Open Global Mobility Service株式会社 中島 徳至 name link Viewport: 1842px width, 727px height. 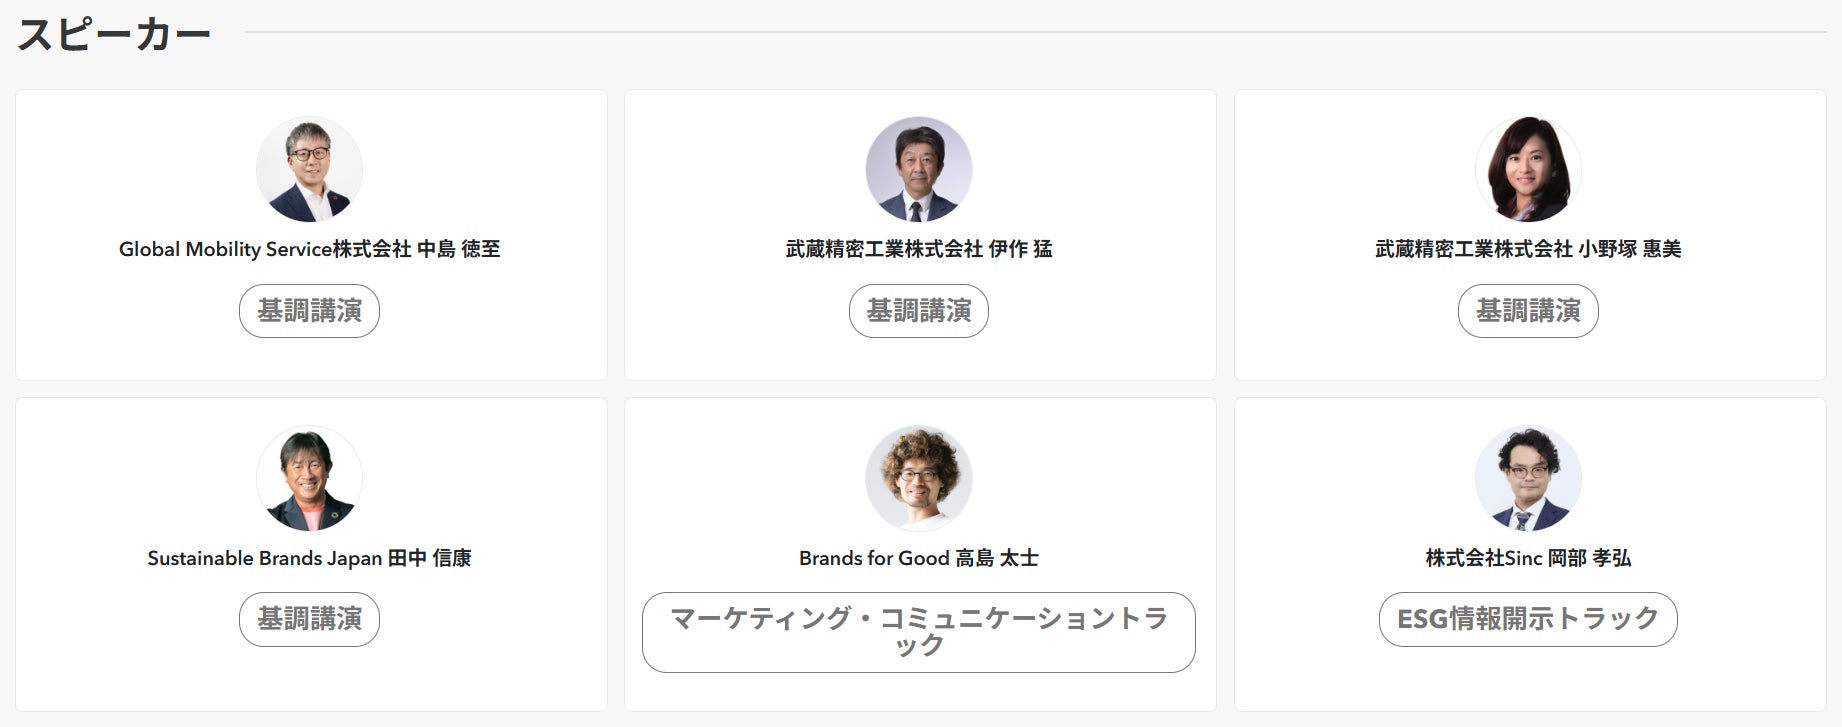click(309, 249)
